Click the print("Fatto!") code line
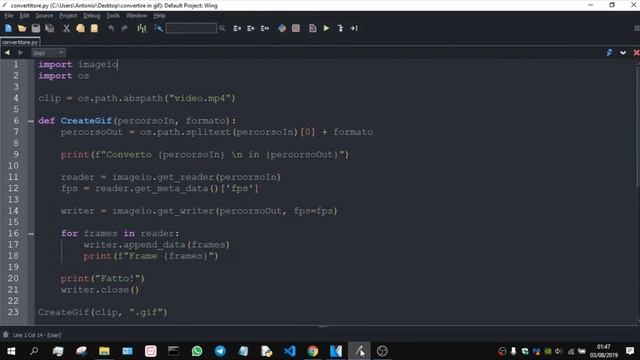This screenshot has height=360, width=640. (102, 278)
